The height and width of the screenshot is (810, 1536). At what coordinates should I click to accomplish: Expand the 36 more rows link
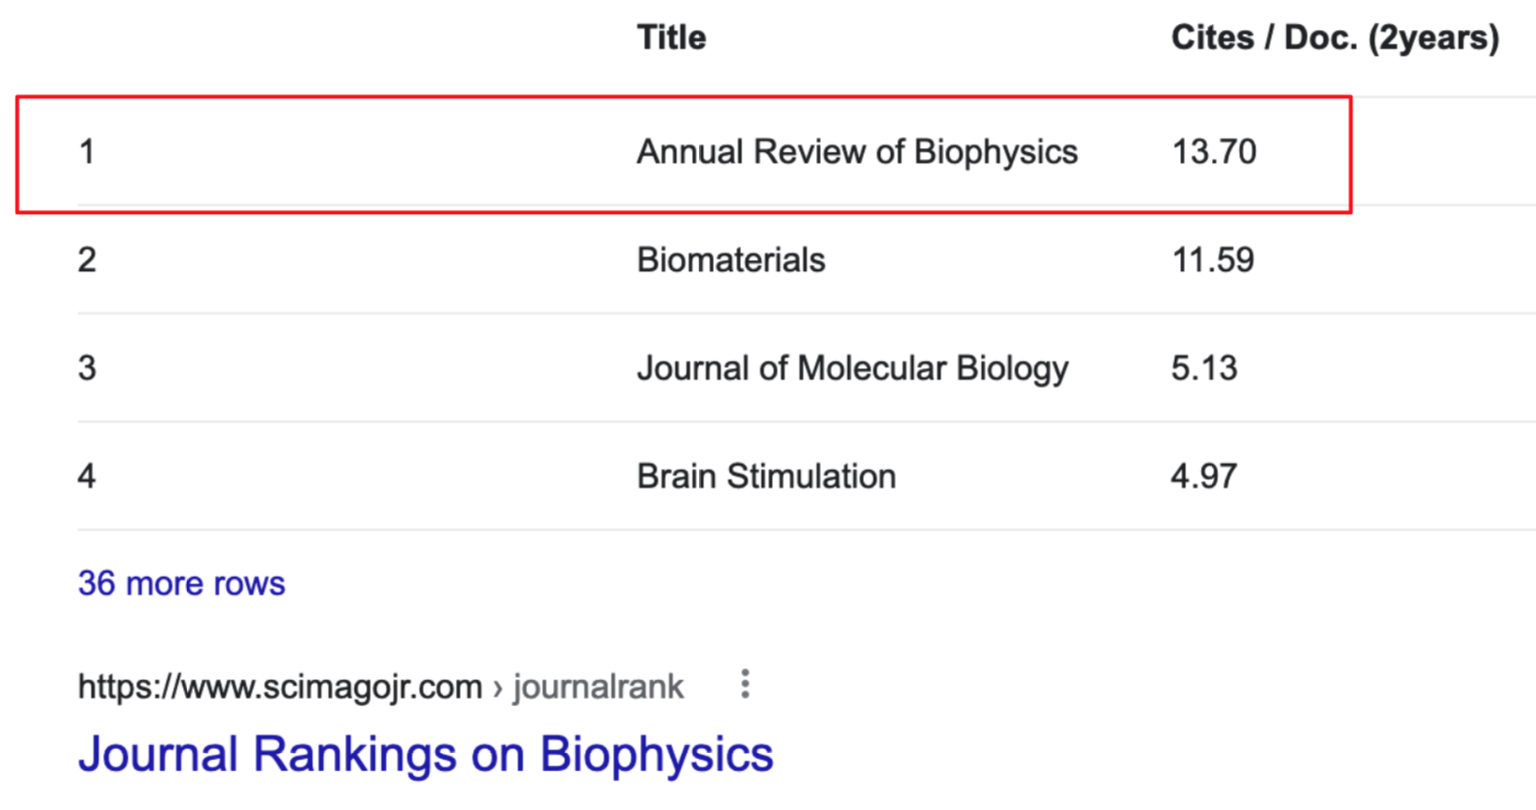pos(181,583)
